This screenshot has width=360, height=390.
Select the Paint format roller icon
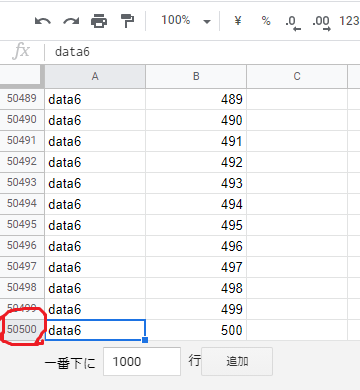(127, 21)
